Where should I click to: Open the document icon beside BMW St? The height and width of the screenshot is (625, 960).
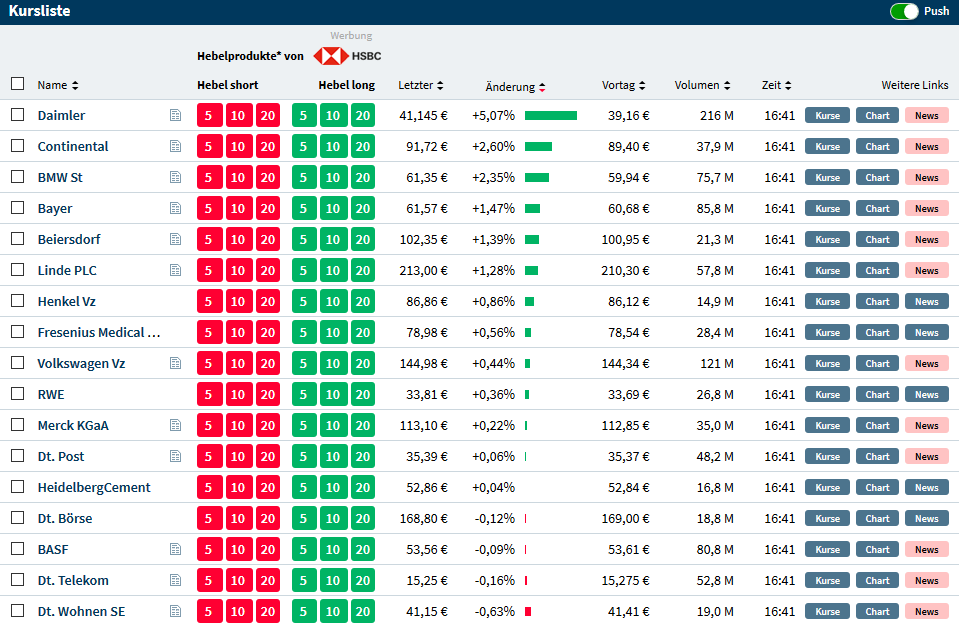click(176, 178)
